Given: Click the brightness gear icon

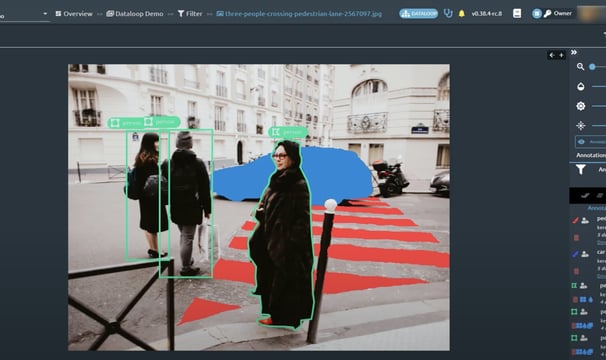Looking at the screenshot, I should tap(580, 106).
